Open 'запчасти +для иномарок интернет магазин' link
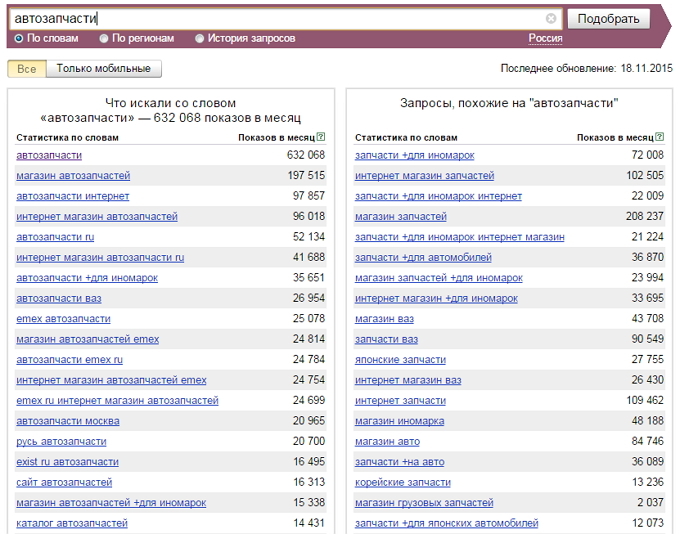680x534 pixels. tap(460, 237)
